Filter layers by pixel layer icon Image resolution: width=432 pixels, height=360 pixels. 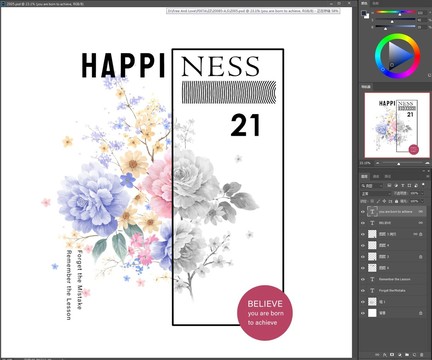click(x=389, y=185)
